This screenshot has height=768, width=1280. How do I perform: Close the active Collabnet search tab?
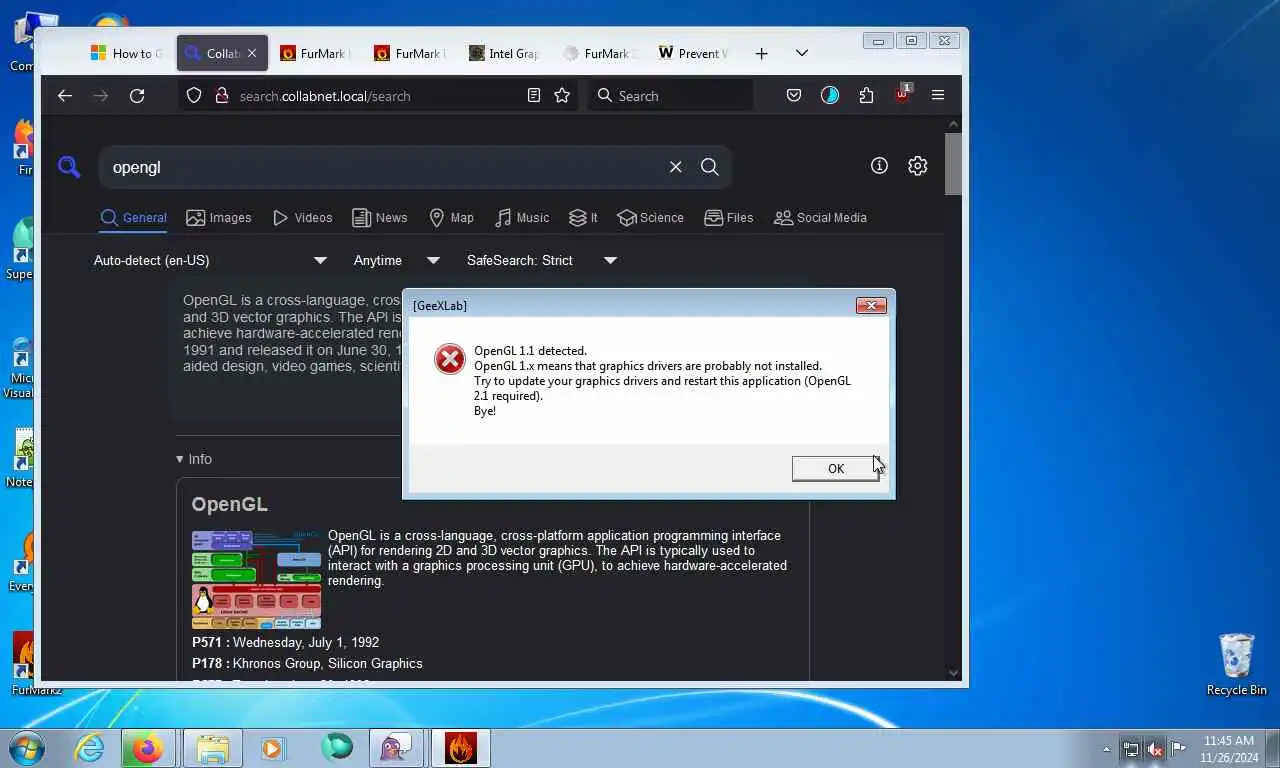(252, 54)
